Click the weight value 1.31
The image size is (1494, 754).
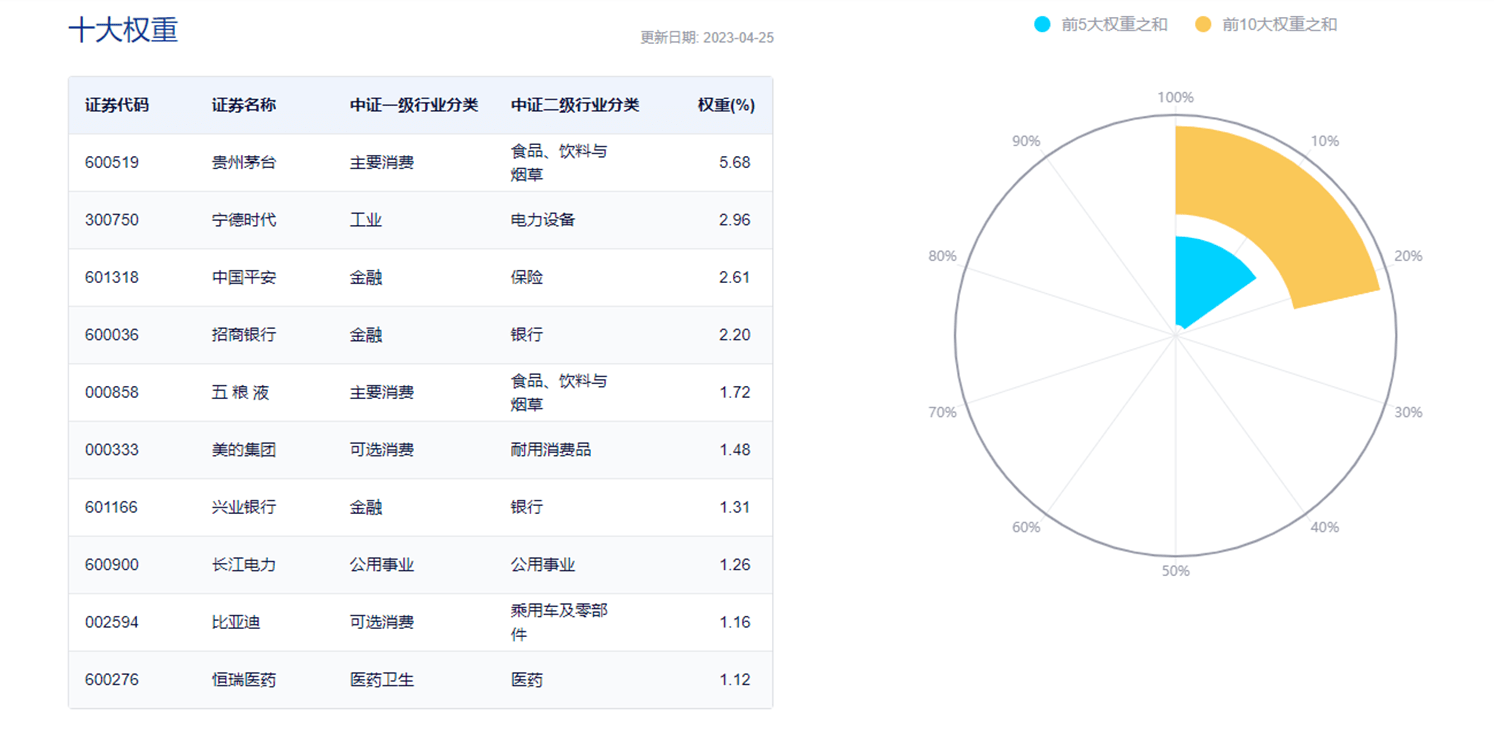(x=734, y=507)
